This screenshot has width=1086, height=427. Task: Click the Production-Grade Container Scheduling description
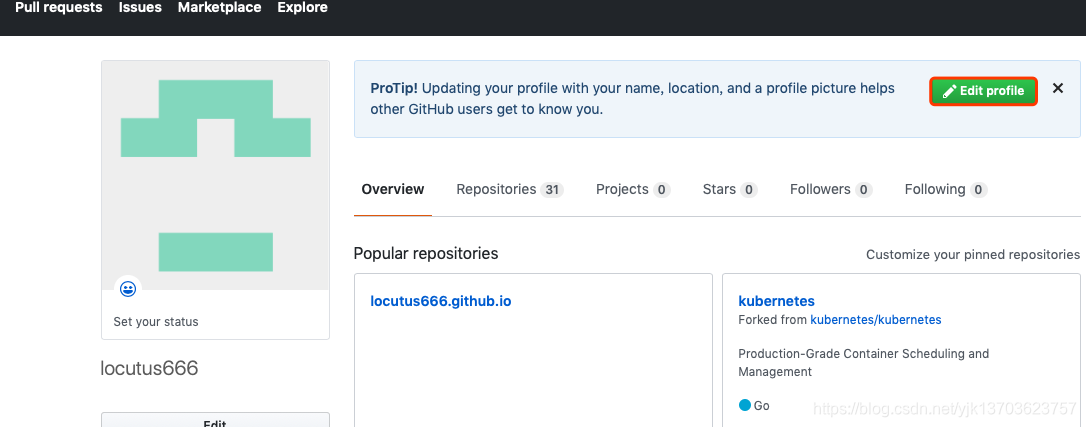tap(864, 363)
